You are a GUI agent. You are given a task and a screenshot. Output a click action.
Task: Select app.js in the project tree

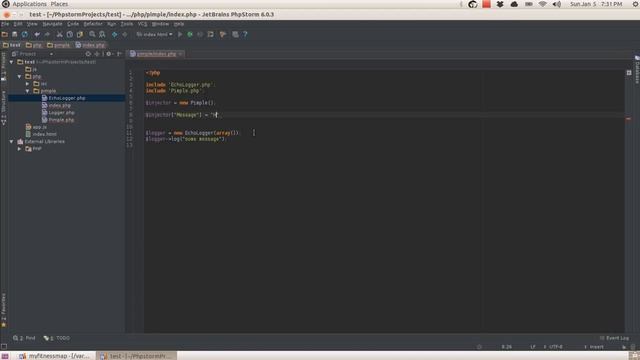tap(36, 127)
